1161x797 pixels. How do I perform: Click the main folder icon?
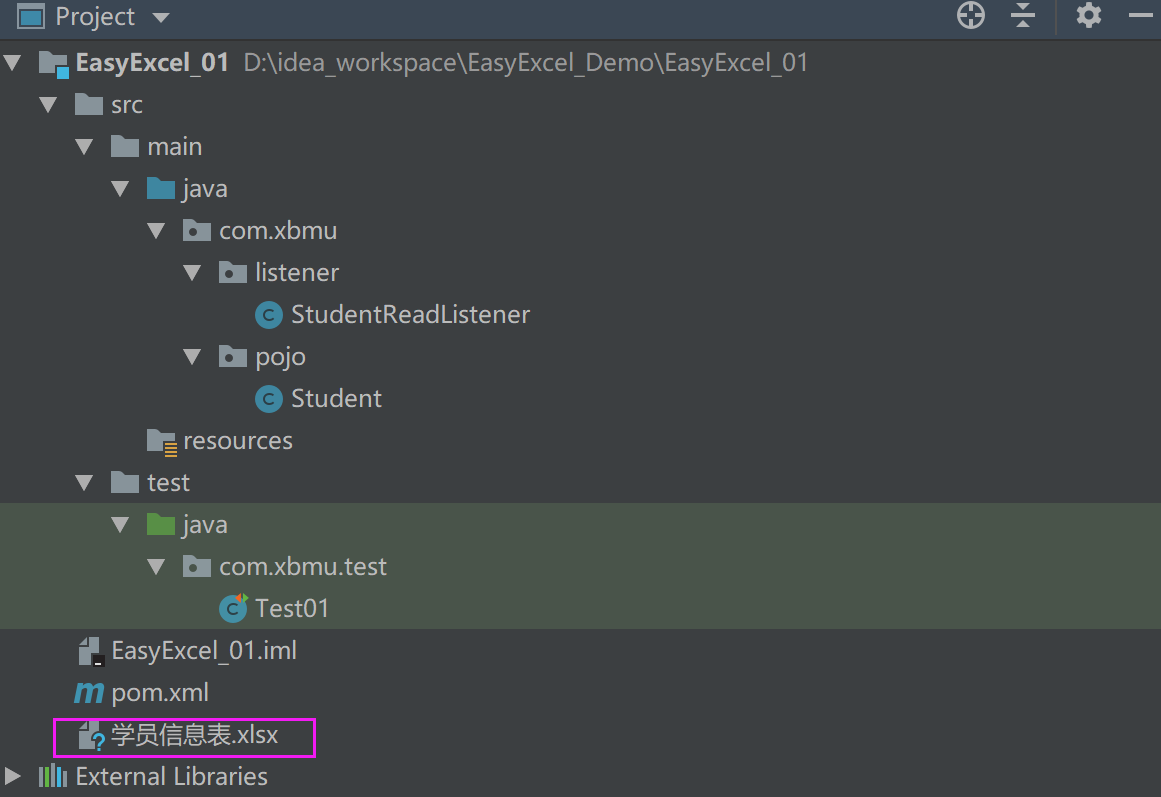coord(124,147)
